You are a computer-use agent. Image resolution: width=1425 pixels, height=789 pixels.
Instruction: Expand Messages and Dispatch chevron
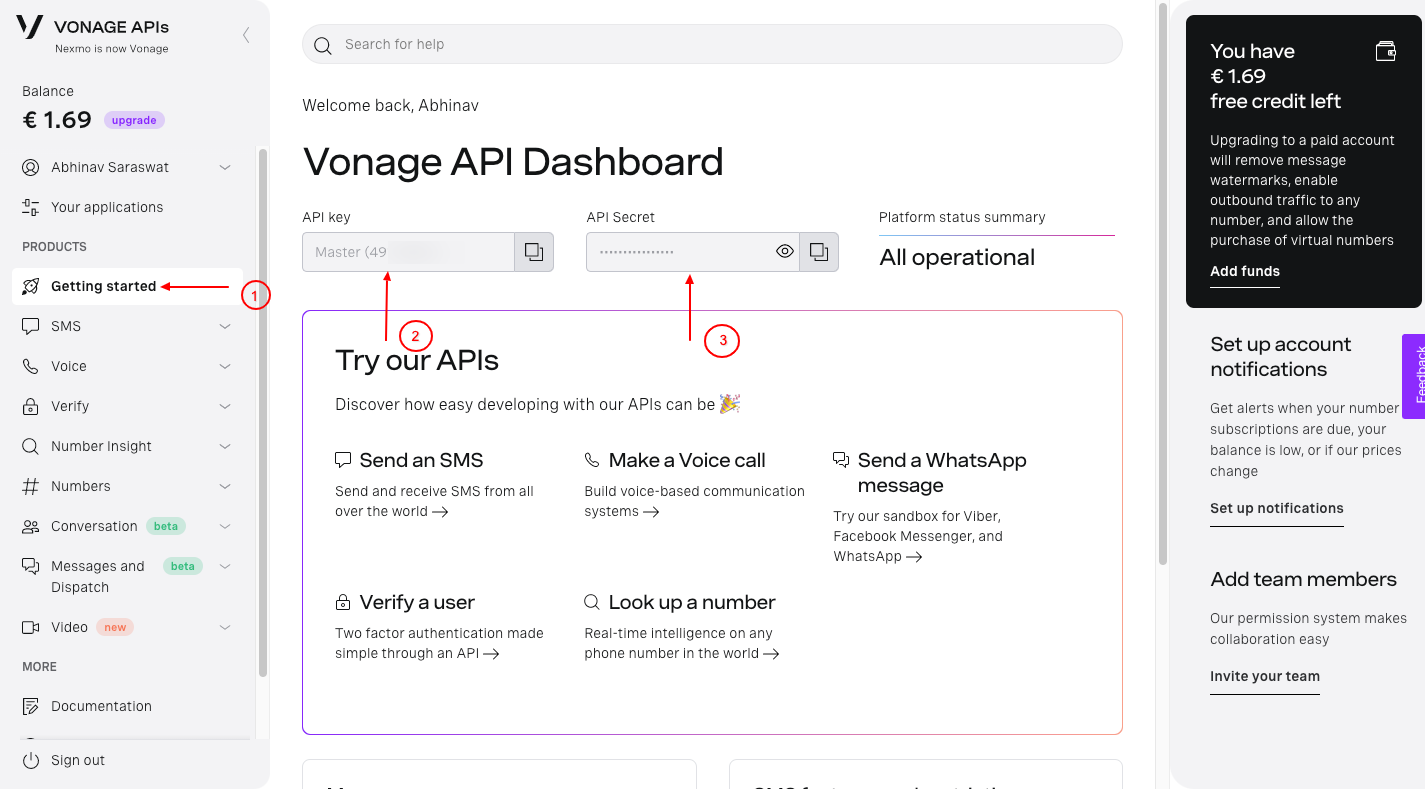(225, 566)
